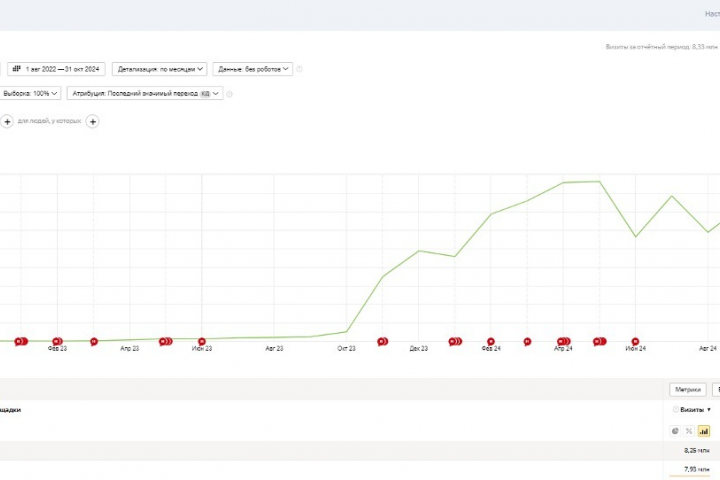
Task: Open the Метрики button
Action: 687,390
